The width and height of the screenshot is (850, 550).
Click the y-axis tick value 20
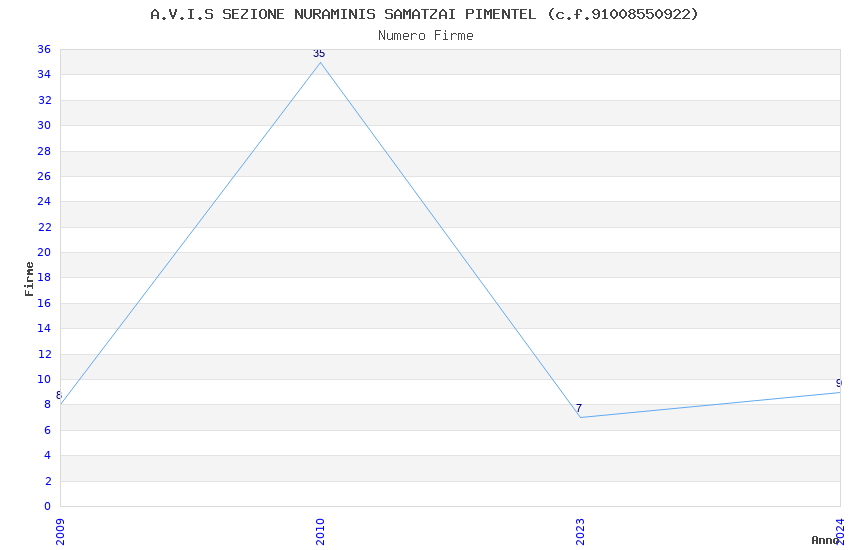44,252
